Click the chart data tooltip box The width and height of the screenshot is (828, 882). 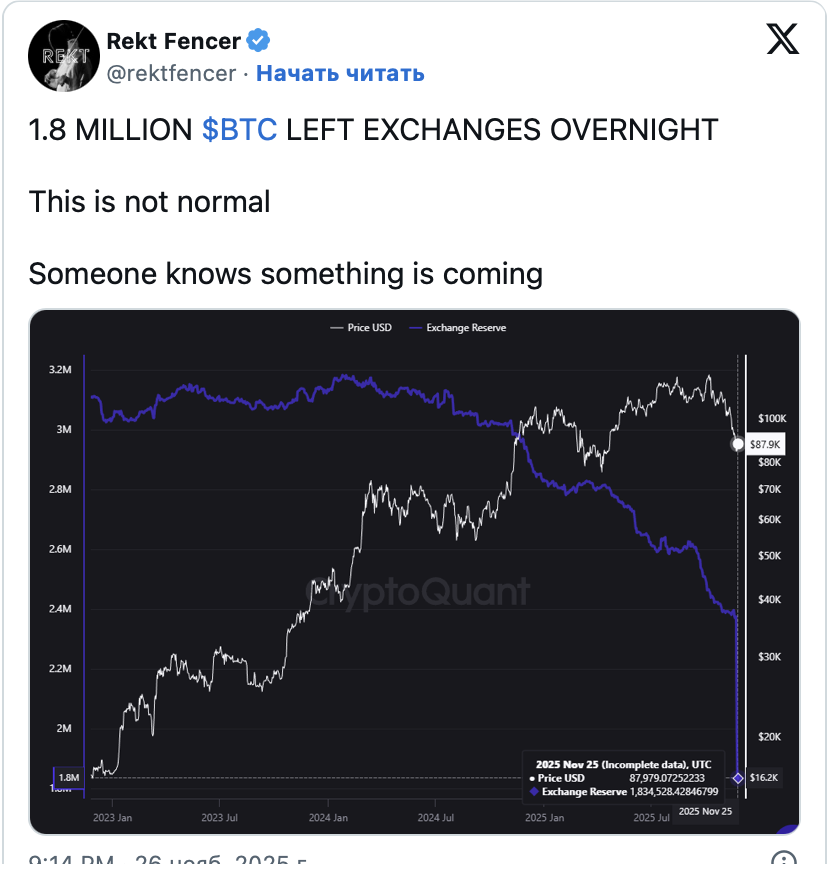pyautogui.click(x=625, y=776)
